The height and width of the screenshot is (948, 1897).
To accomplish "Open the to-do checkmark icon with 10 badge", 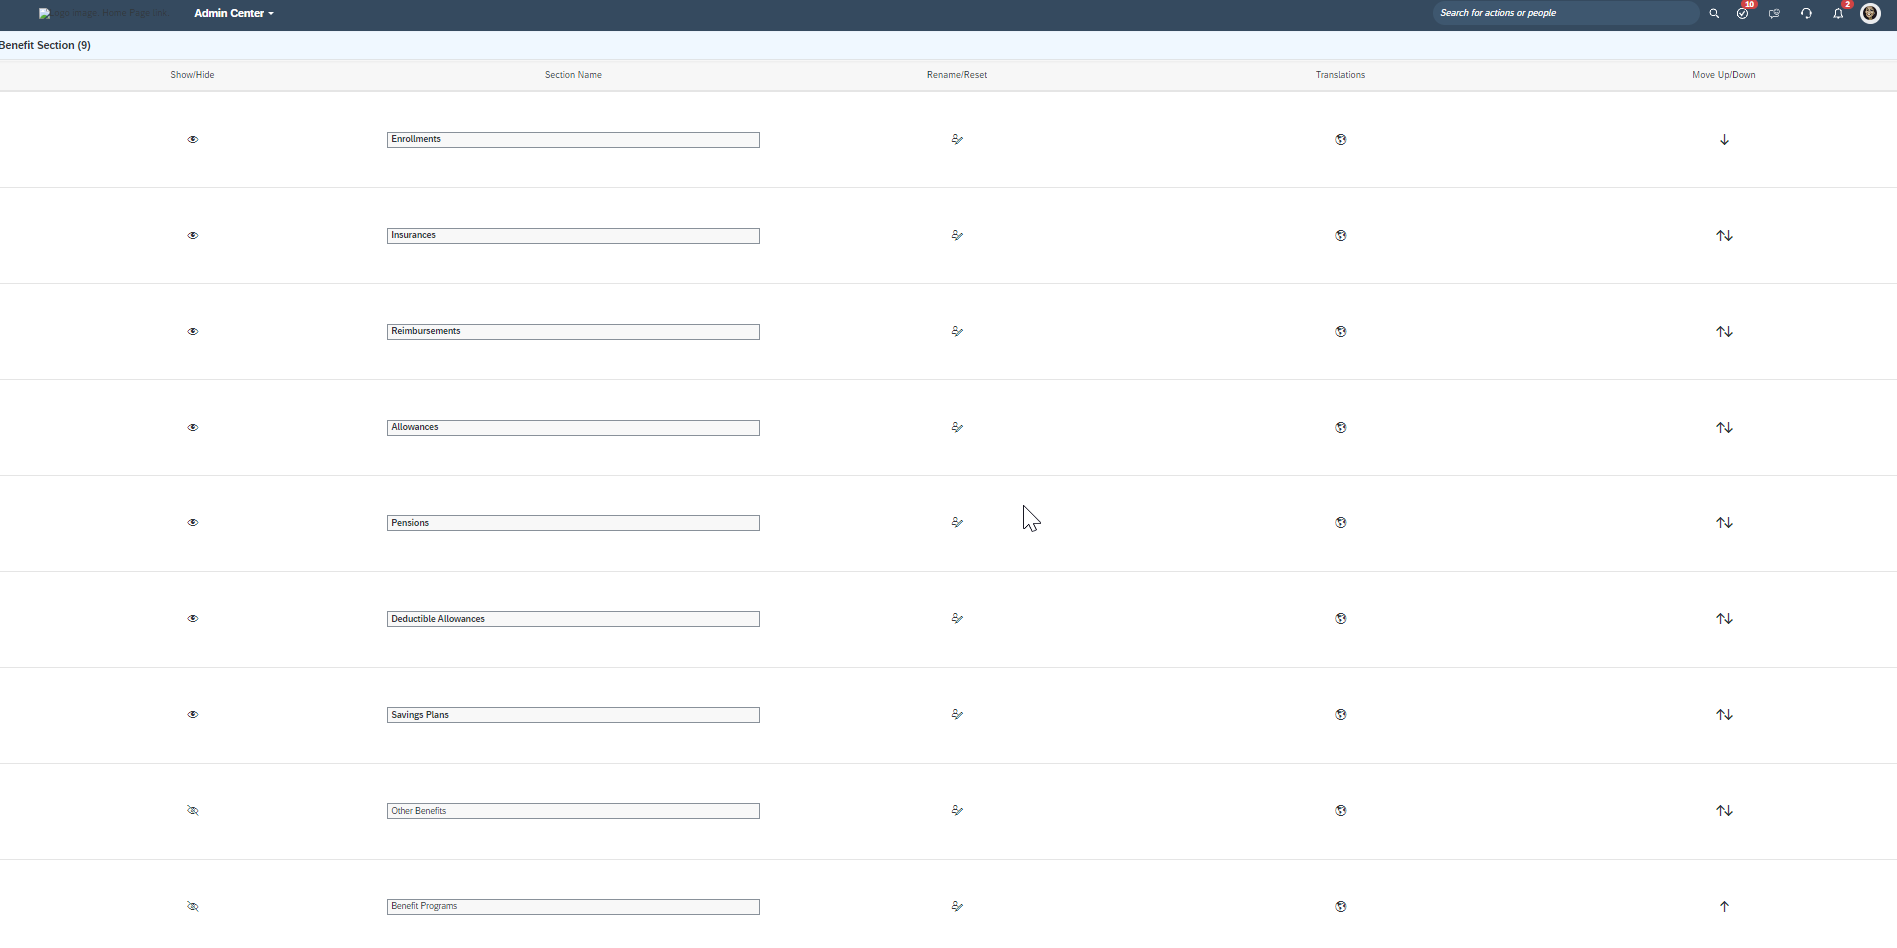I will [x=1743, y=13].
